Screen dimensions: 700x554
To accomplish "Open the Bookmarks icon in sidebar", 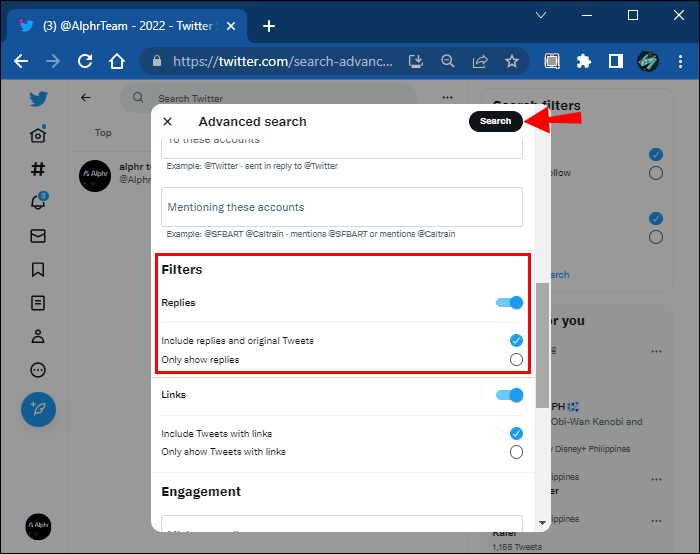I will tap(38, 270).
